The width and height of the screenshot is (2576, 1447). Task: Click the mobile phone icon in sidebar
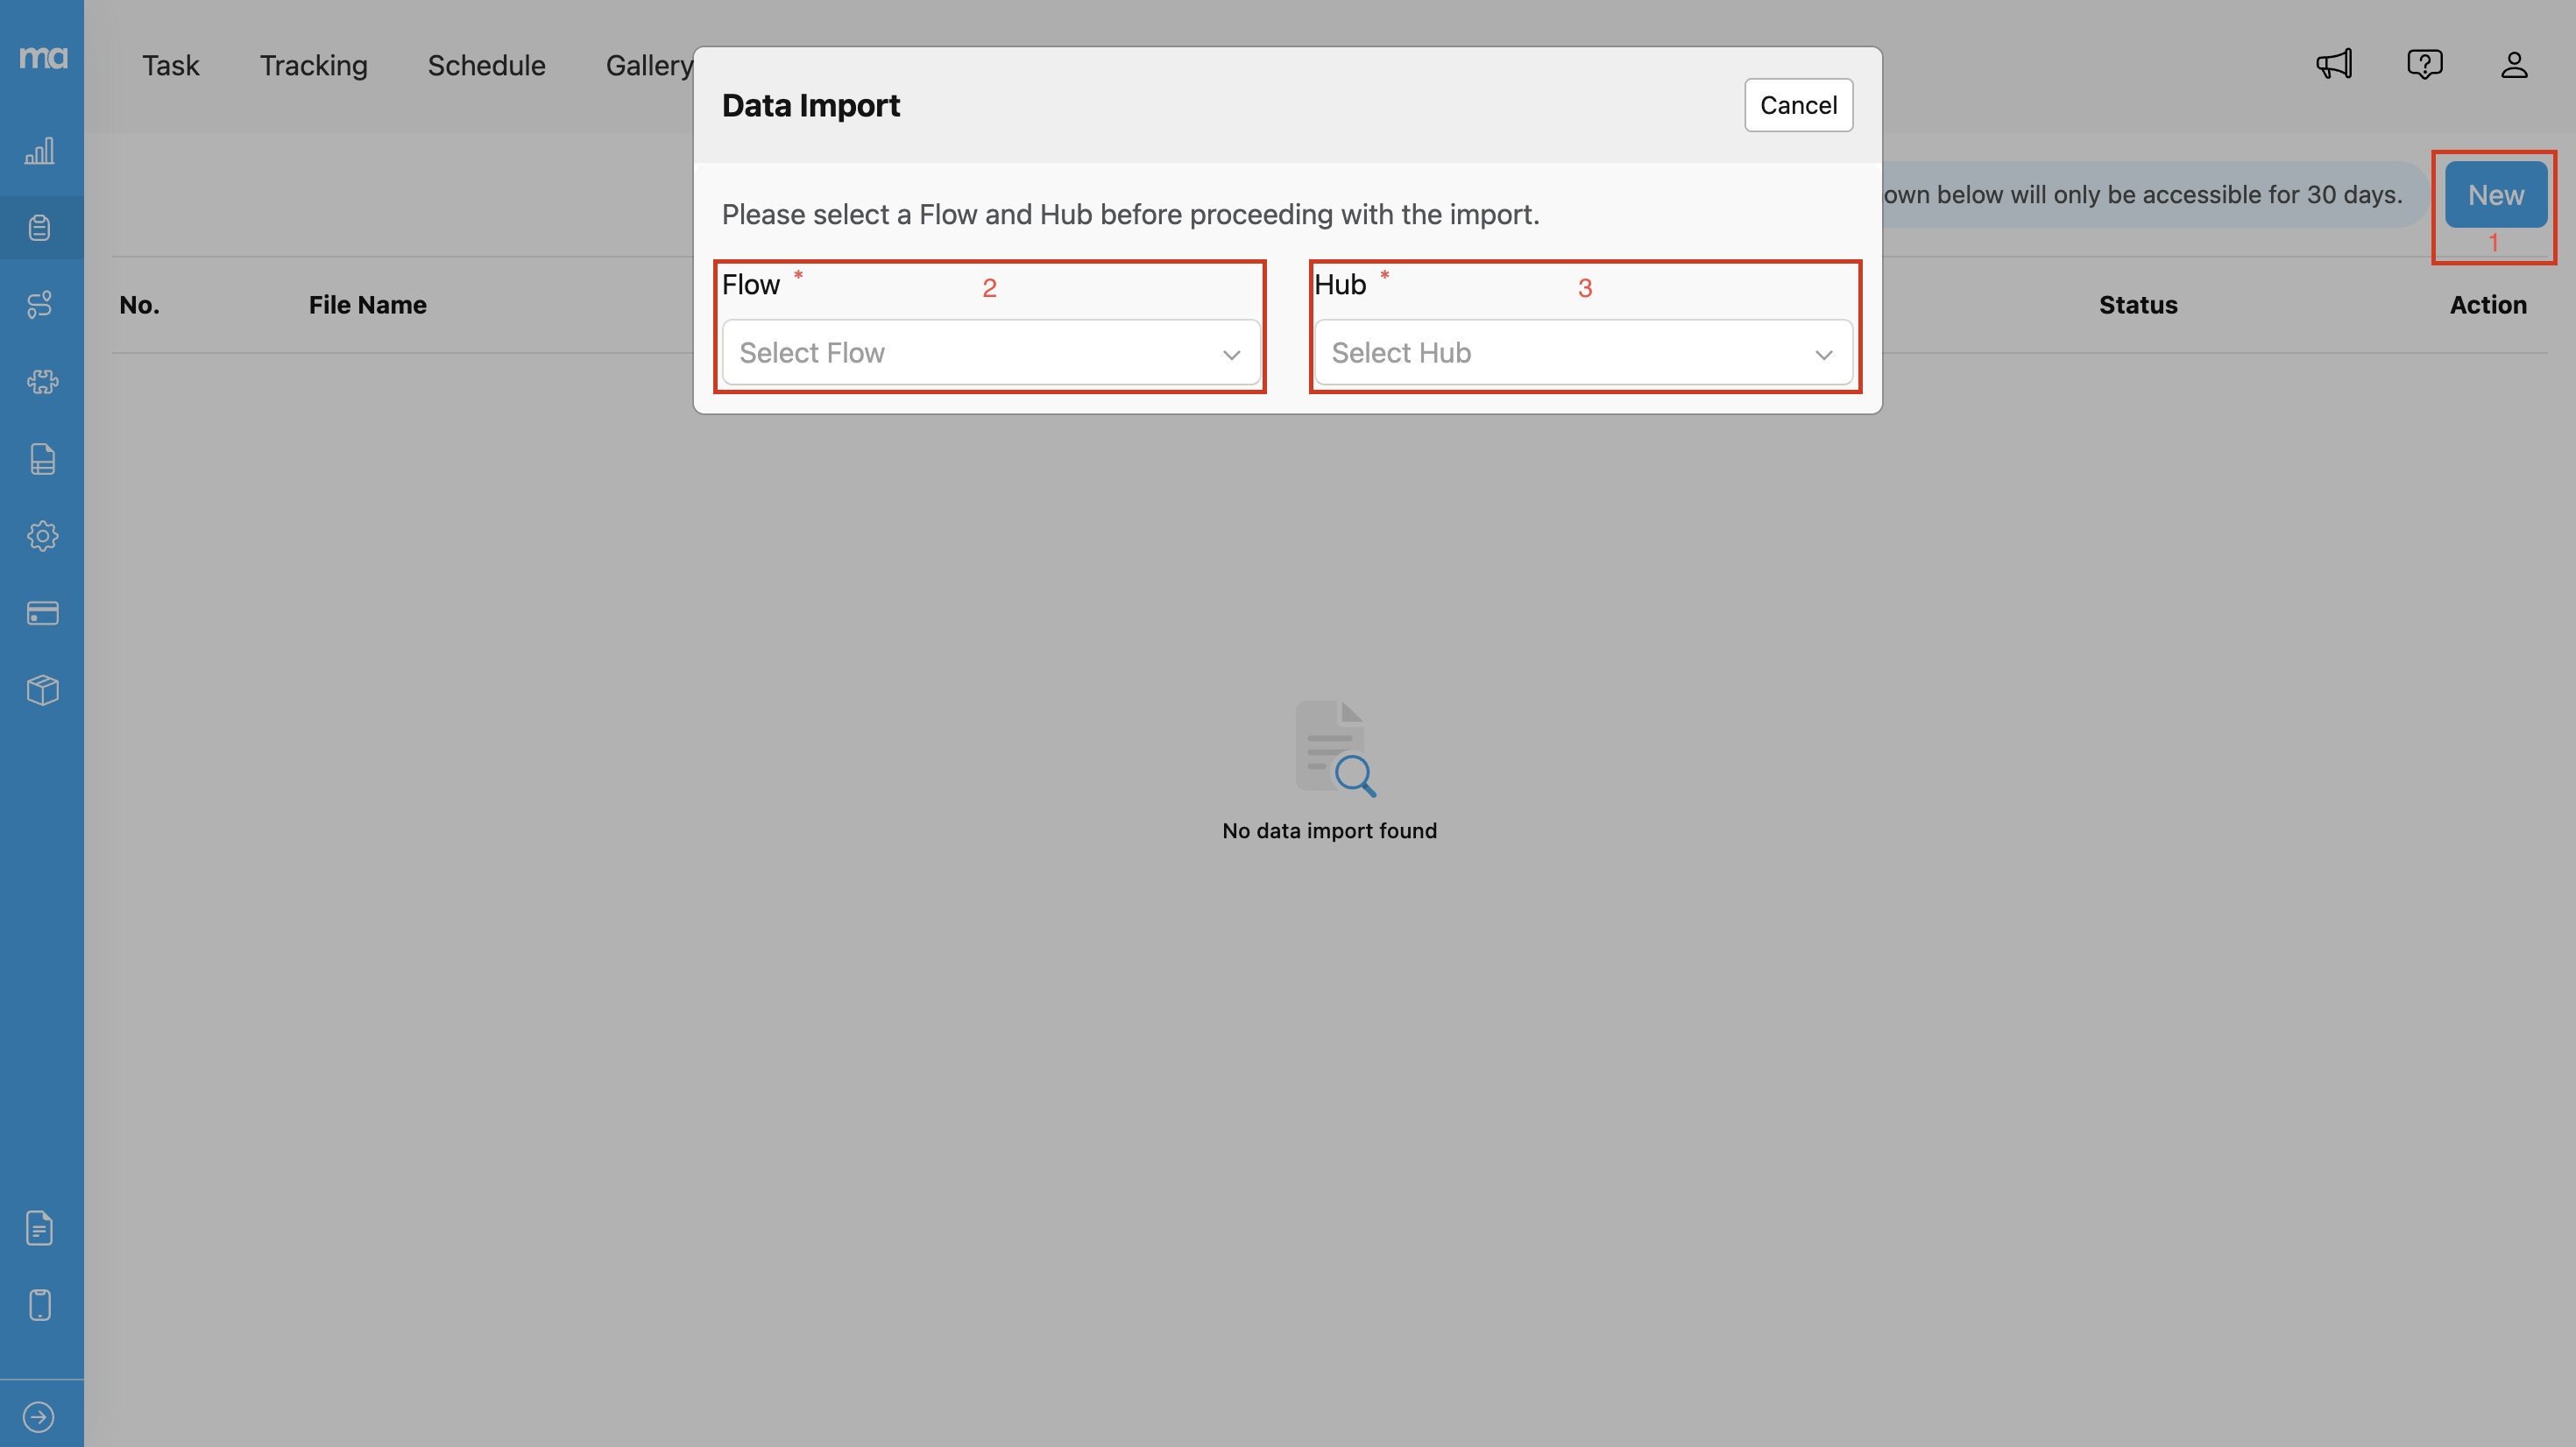click(42, 1305)
